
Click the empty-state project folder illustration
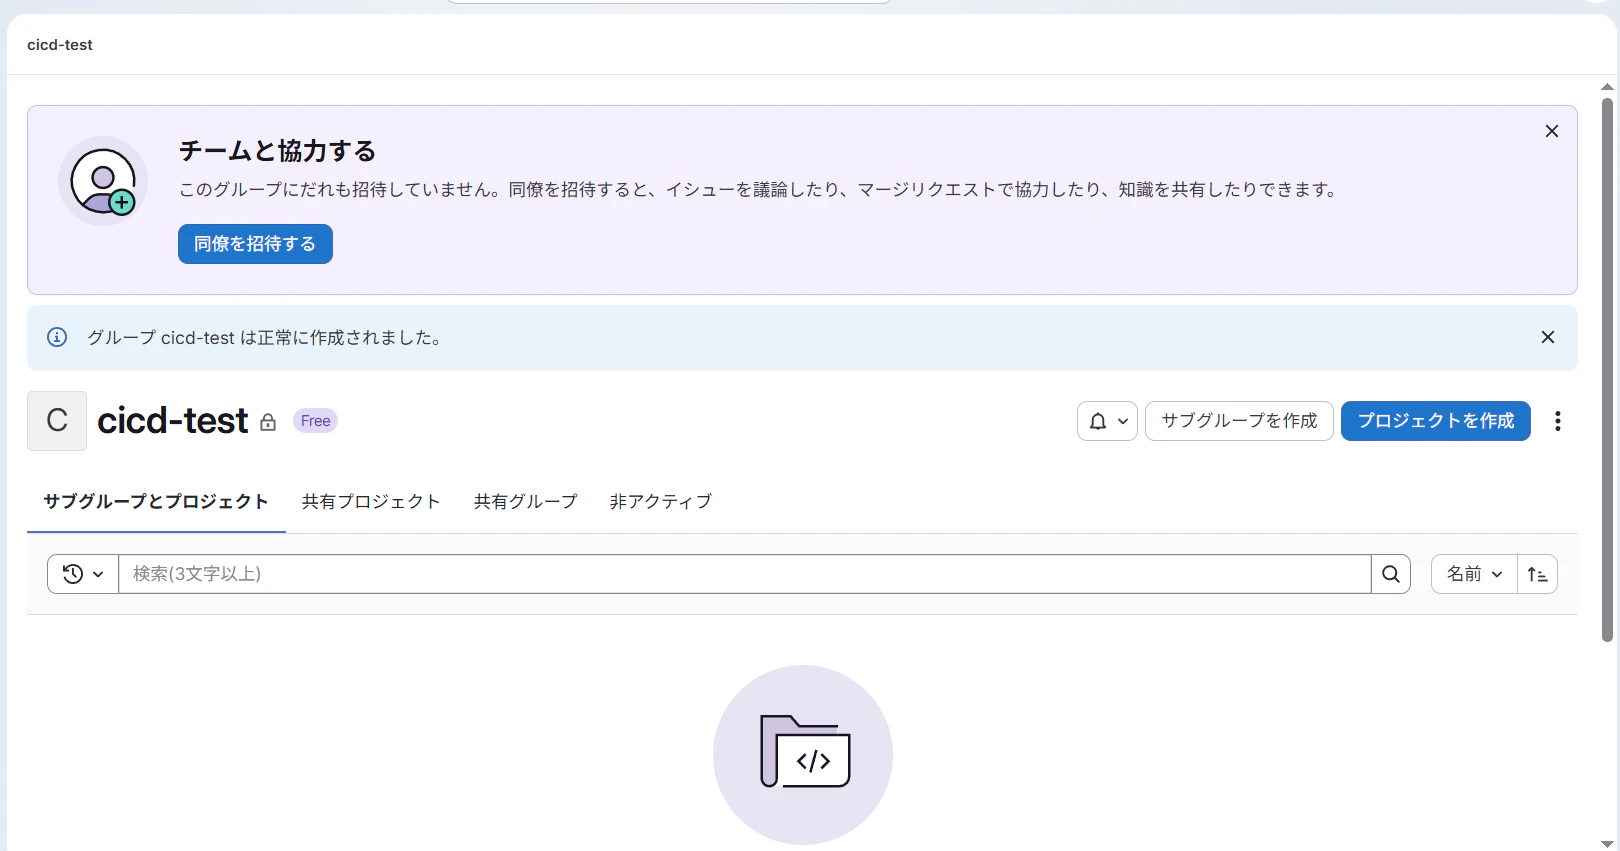tap(803, 755)
